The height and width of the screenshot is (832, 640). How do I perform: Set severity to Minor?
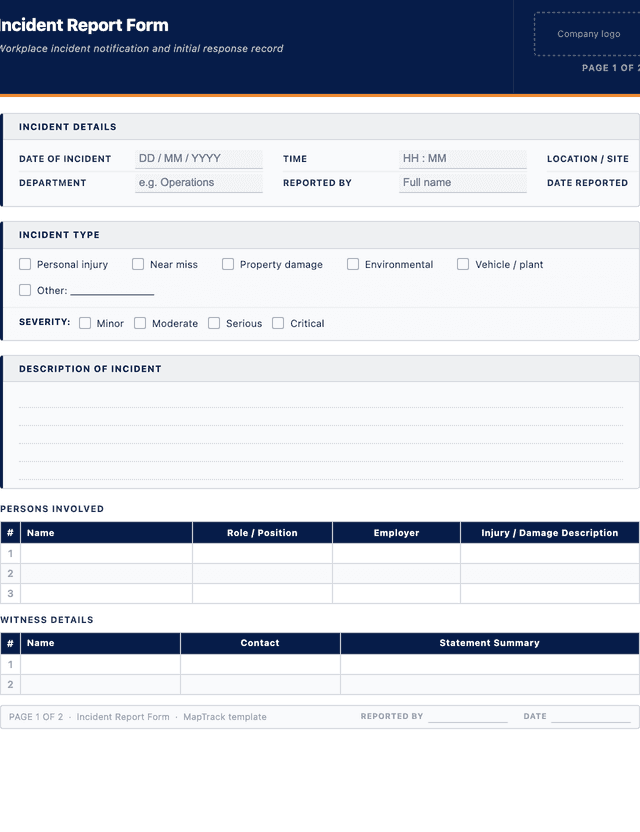coord(85,323)
